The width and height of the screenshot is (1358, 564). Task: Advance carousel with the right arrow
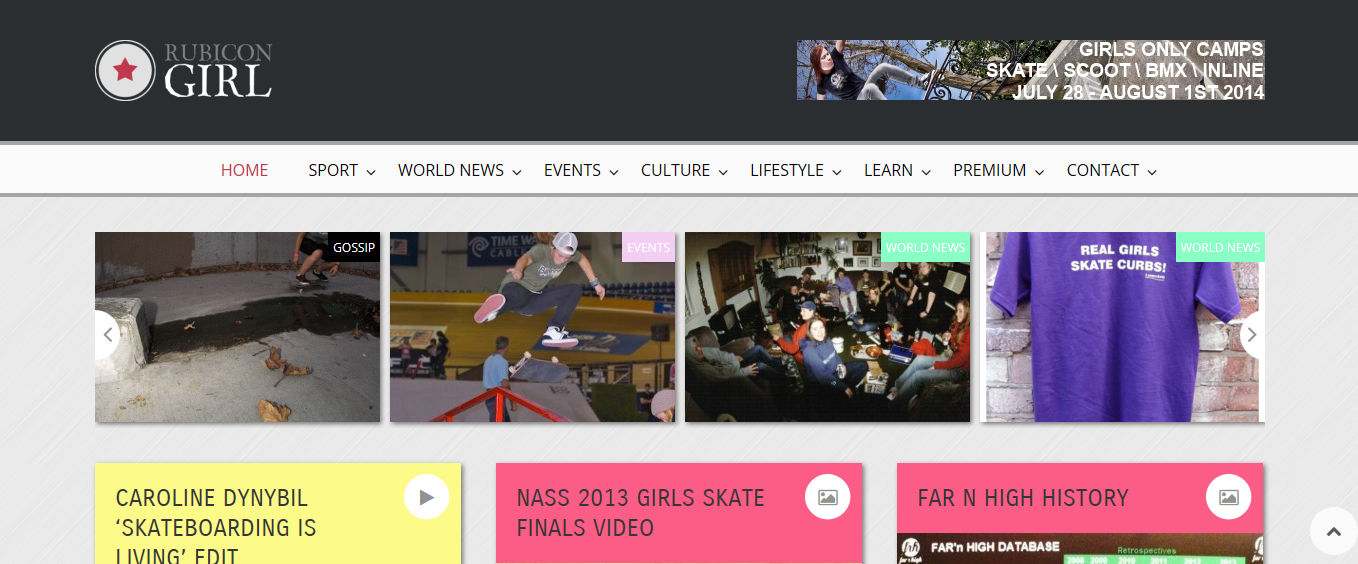click(1252, 335)
